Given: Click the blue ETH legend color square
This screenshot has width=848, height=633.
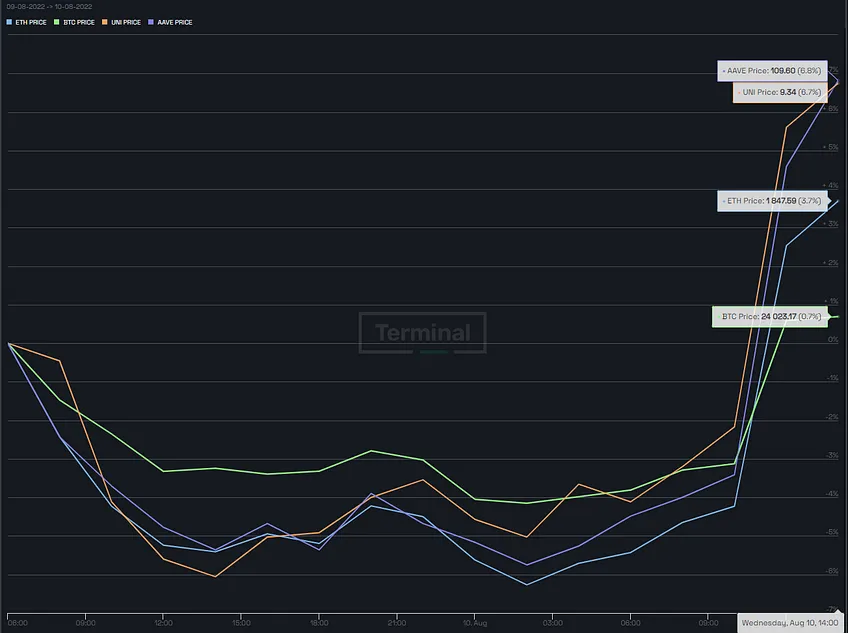Looking at the screenshot, I should coord(9,22).
